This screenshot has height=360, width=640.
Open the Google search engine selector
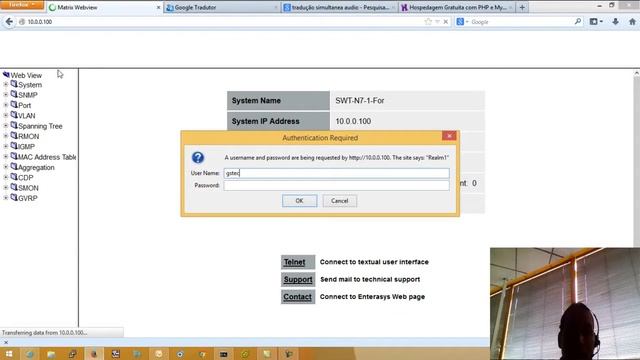[x=462, y=22]
